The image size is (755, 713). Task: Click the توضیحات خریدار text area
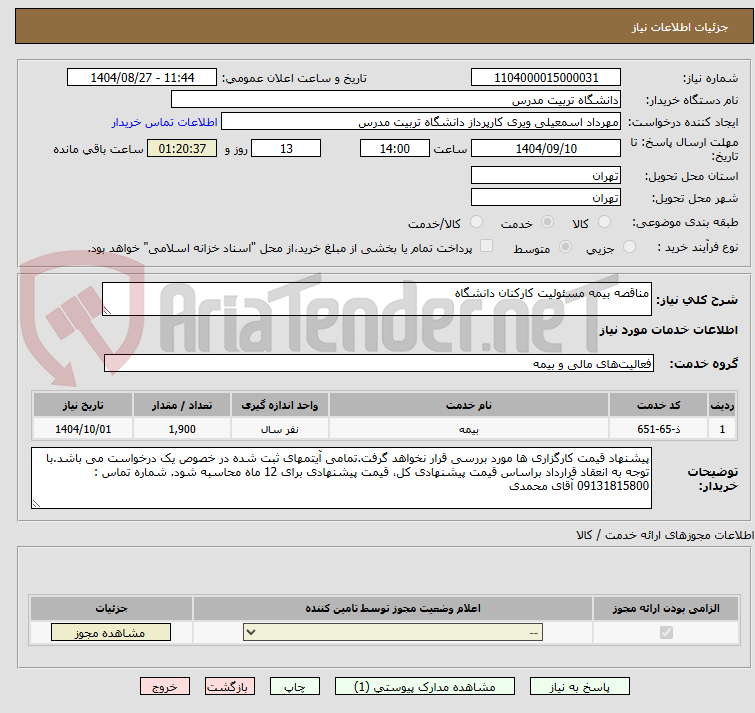[x=341, y=478]
